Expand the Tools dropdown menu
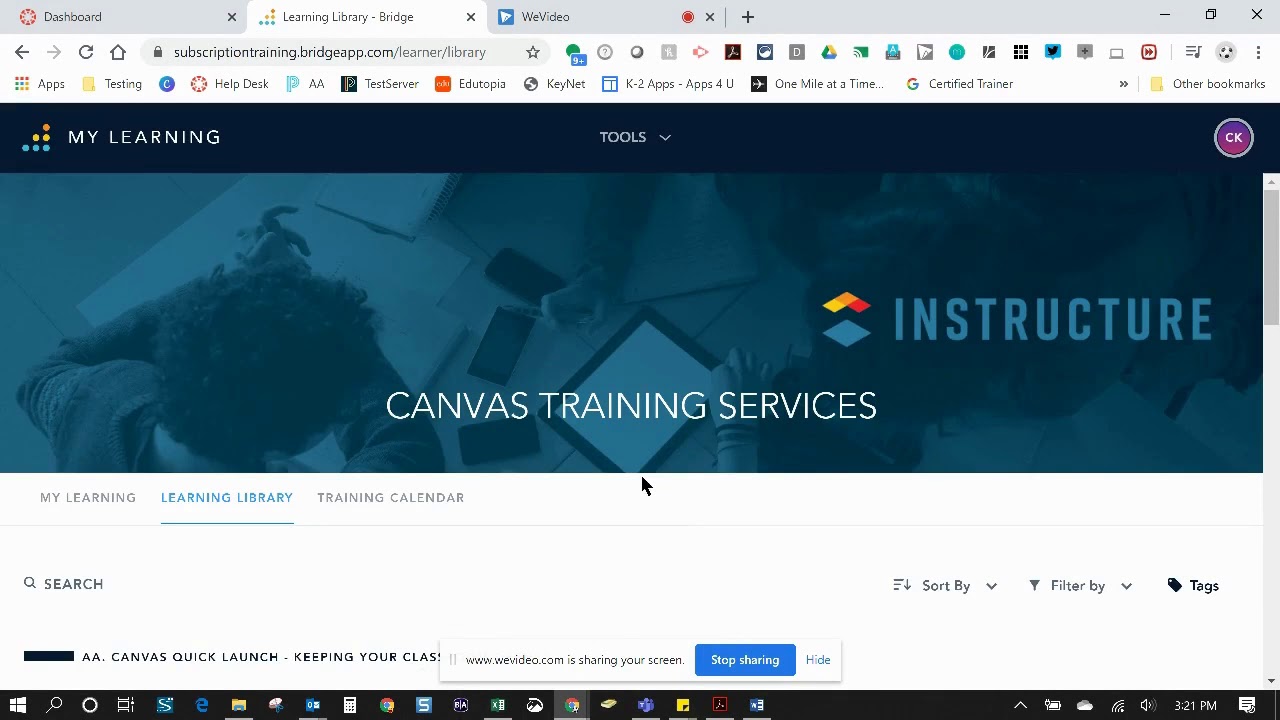Image resolution: width=1280 pixels, height=720 pixels. coord(635,137)
